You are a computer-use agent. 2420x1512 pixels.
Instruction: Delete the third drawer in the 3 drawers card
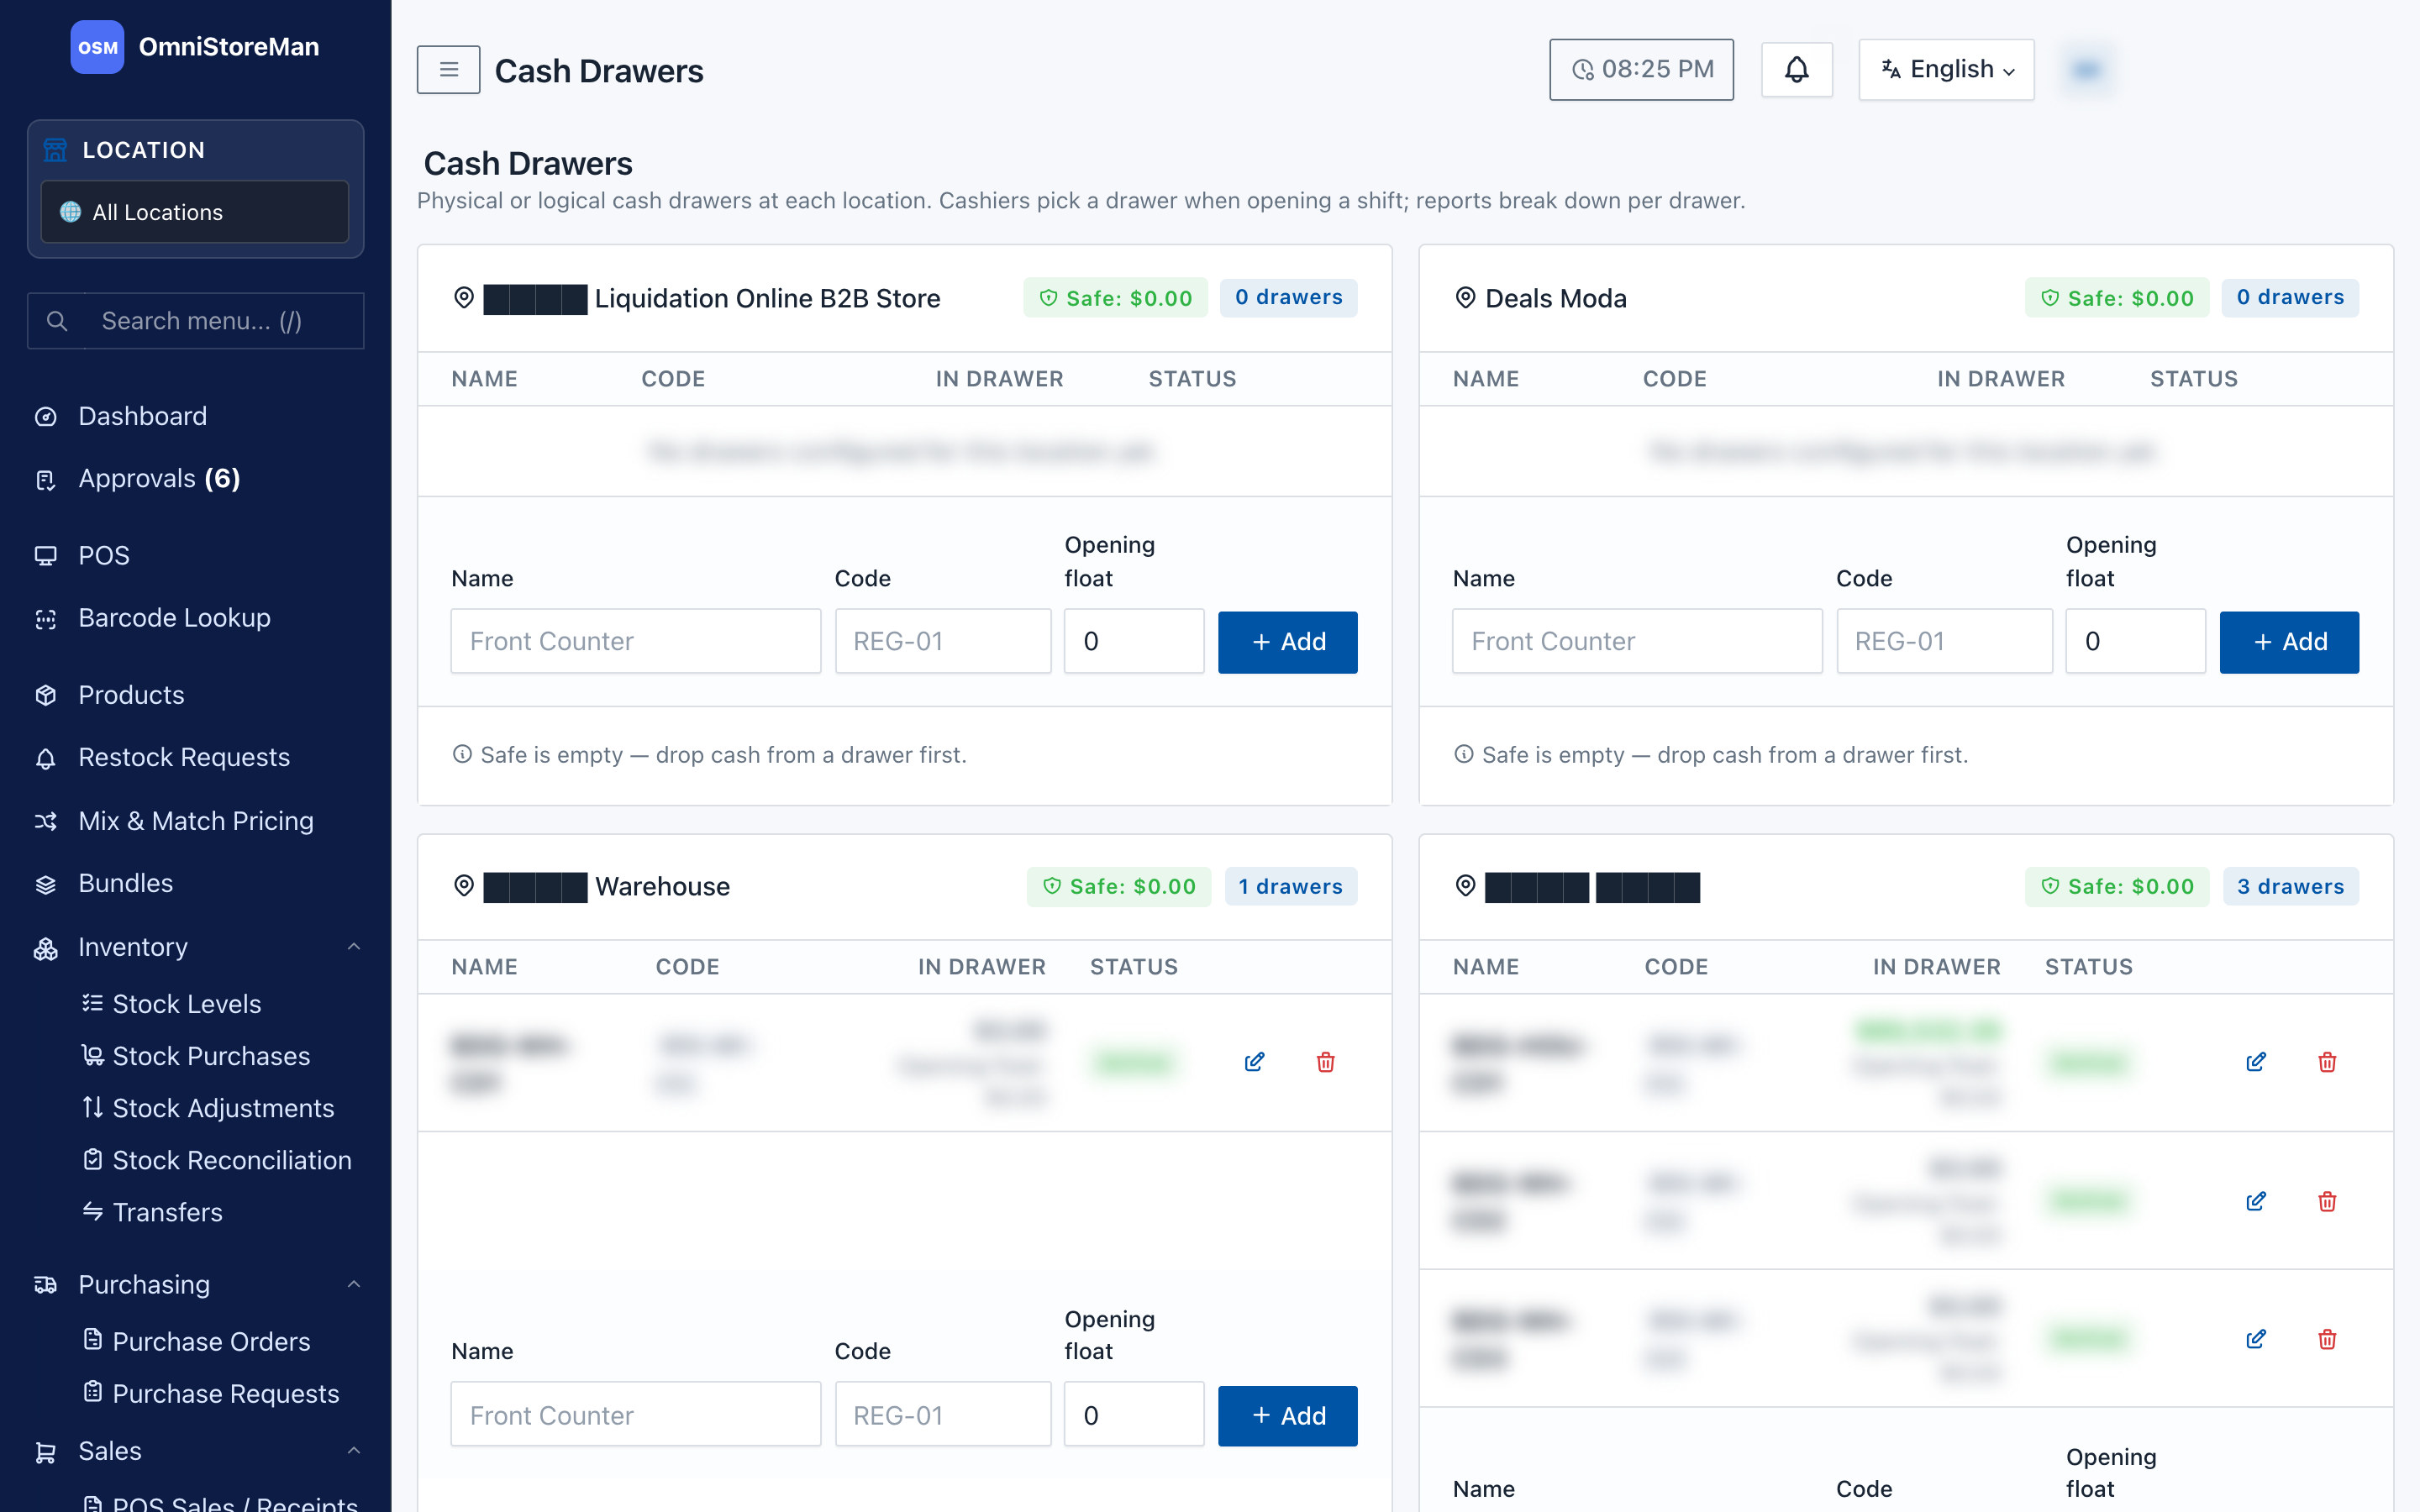click(x=2327, y=1339)
